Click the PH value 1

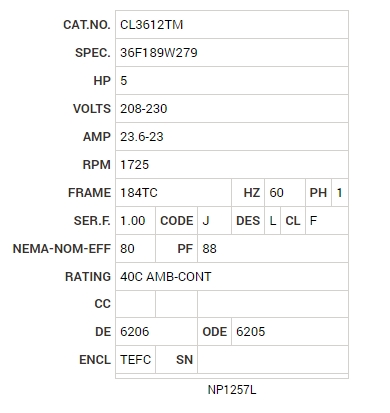click(339, 193)
